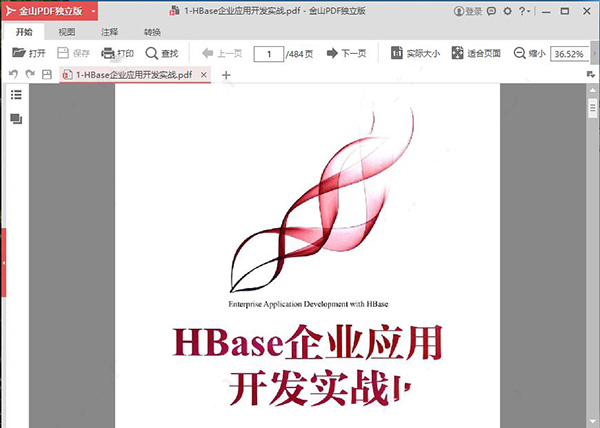Add a new tab with plus
The width and height of the screenshot is (600, 428).
tap(226, 75)
